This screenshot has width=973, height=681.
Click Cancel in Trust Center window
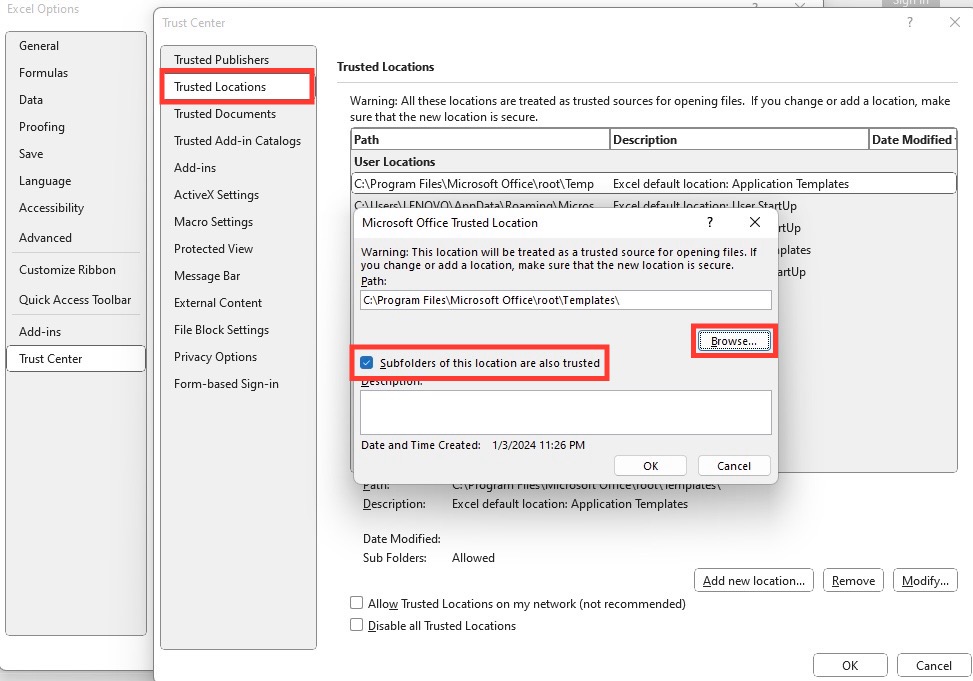coord(933,665)
